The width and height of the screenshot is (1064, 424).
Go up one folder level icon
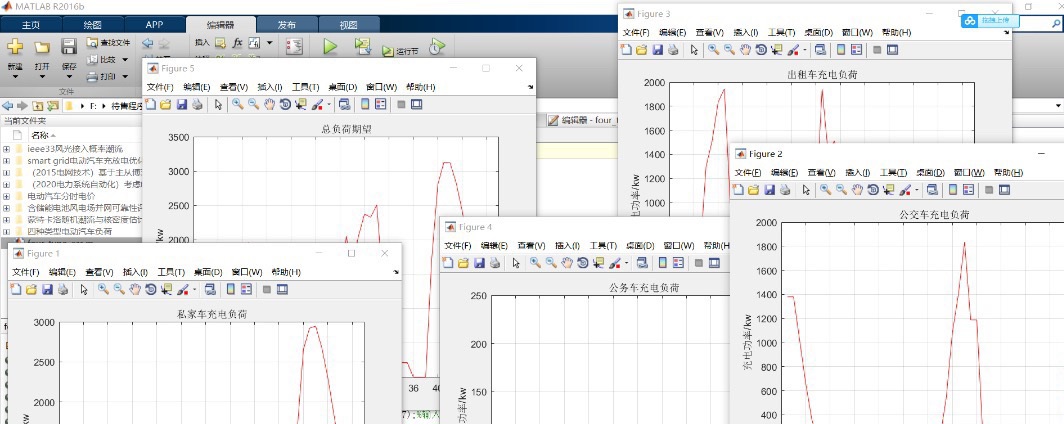click(x=36, y=106)
